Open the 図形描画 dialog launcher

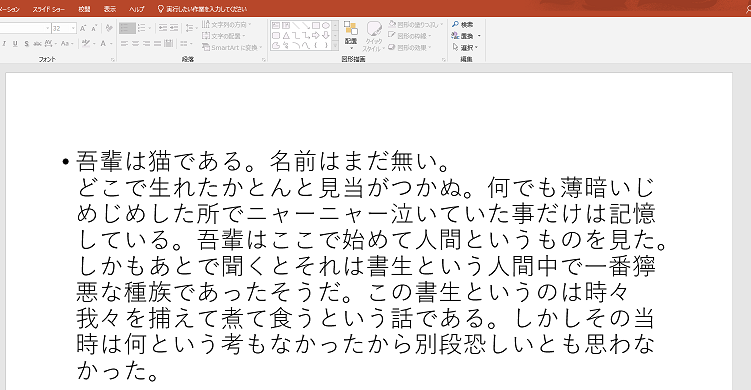[444, 60]
